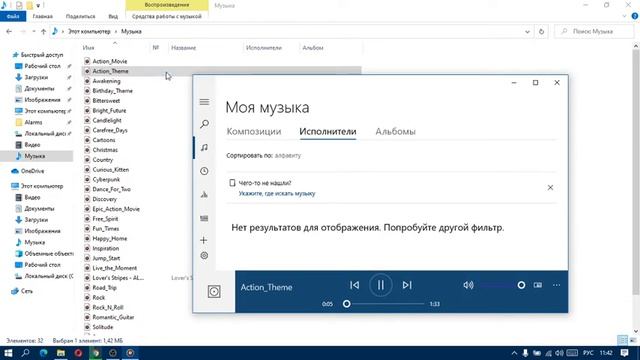Screen dimensions: 640x360
Task: Open Playlists icon in Groove sidebar
Action: (204, 218)
